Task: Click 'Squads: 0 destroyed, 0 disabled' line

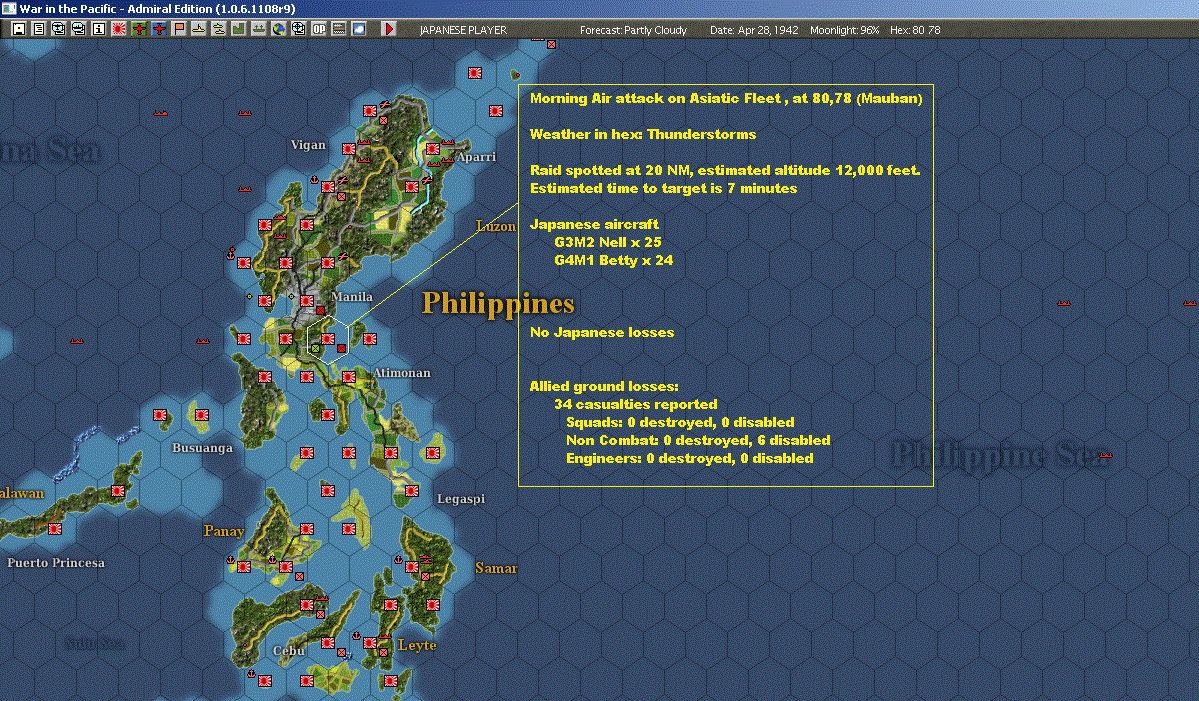Action: (680, 423)
